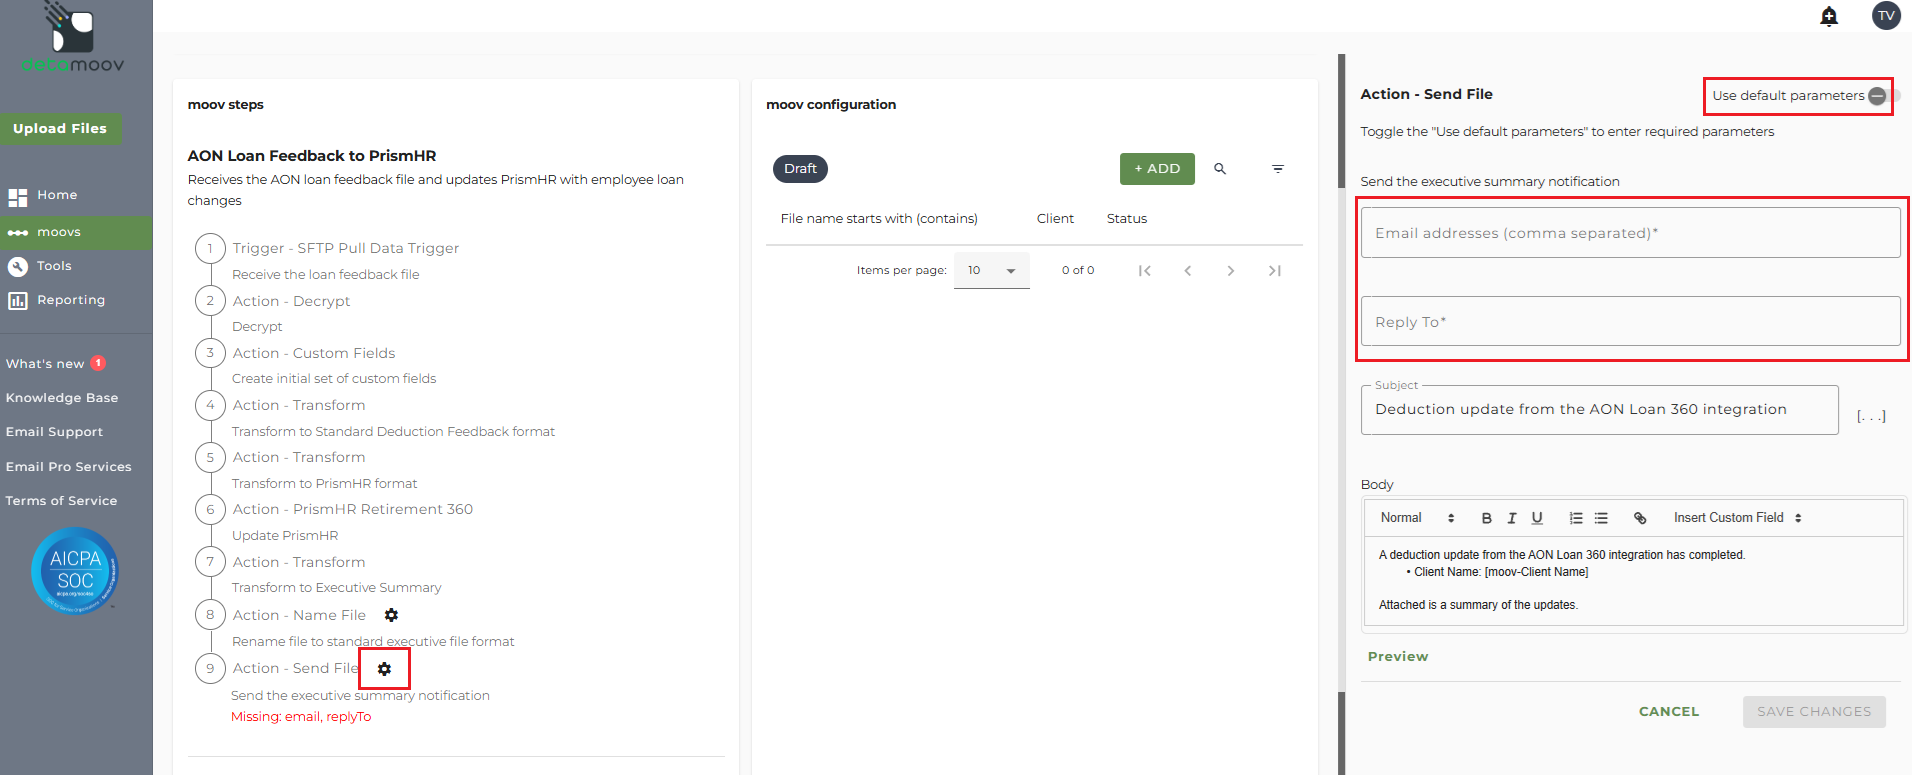Click the SAVE CHANGES button
The width and height of the screenshot is (1912, 775).
1814,712
